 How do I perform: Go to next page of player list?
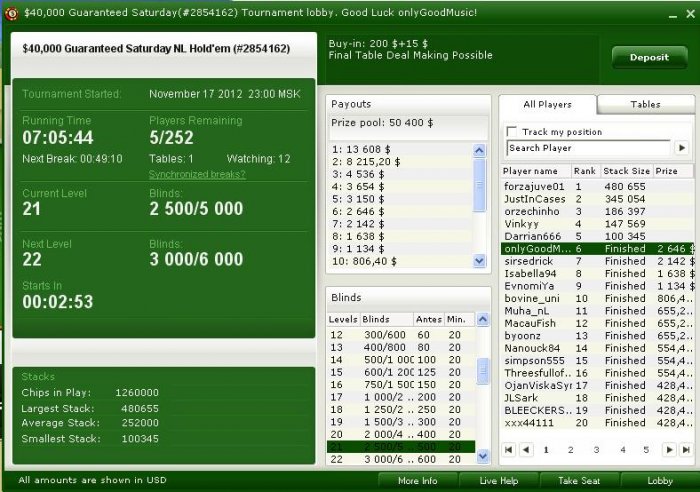pyautogui.click(x=669, y=450)
